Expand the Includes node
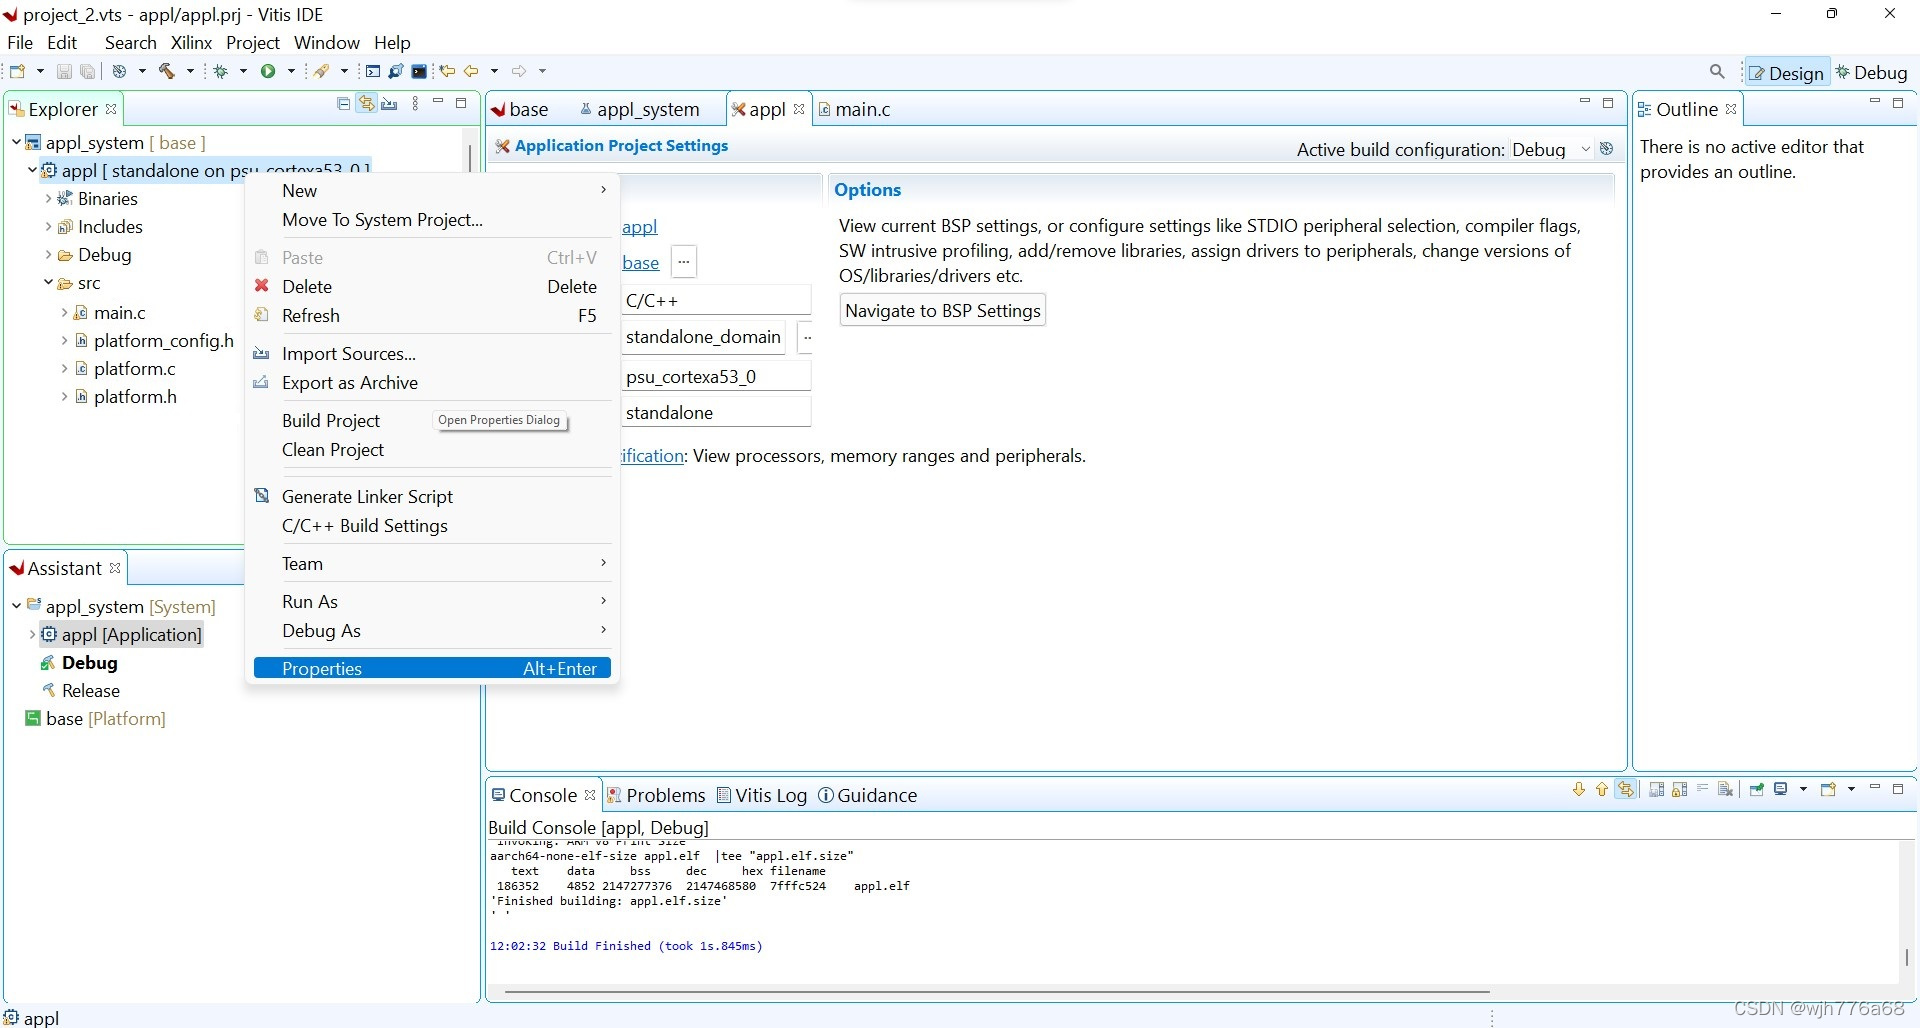Image resolution: width=1920 pixels, height=1028 pixels. pyautogui.click(x=48, y=226)
